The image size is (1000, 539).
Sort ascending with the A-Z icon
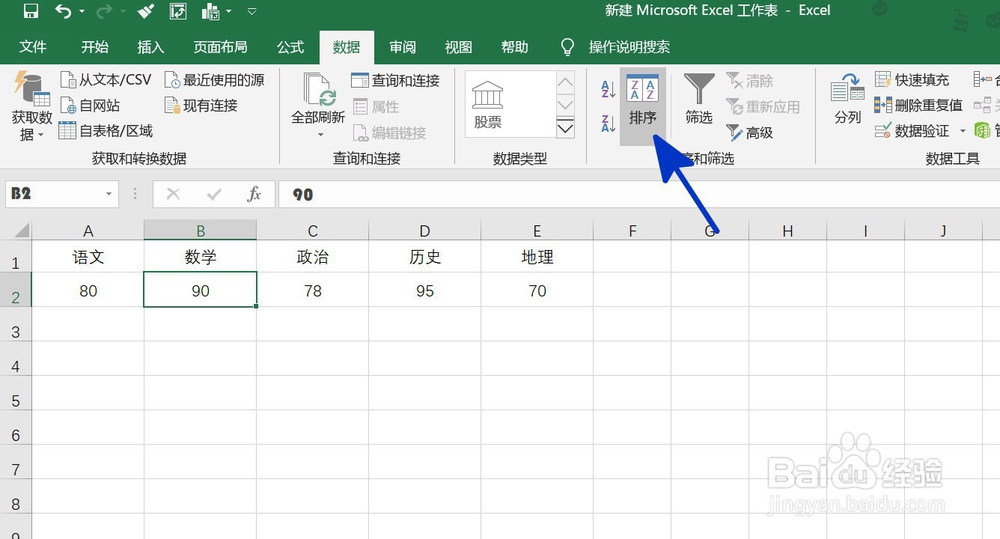pyautogui.click(x=608, y=89)
